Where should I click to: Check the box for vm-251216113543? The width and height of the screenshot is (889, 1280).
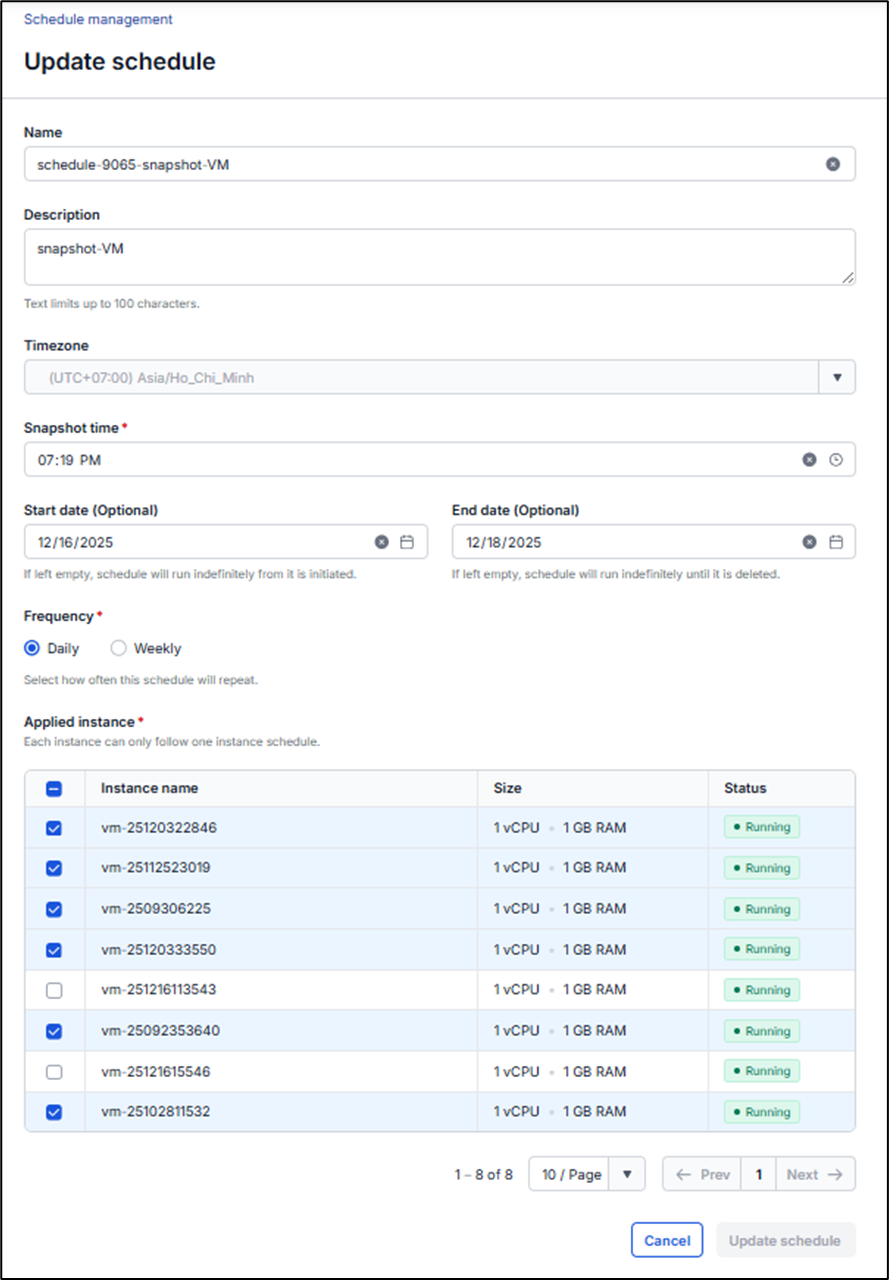point(54,990)
